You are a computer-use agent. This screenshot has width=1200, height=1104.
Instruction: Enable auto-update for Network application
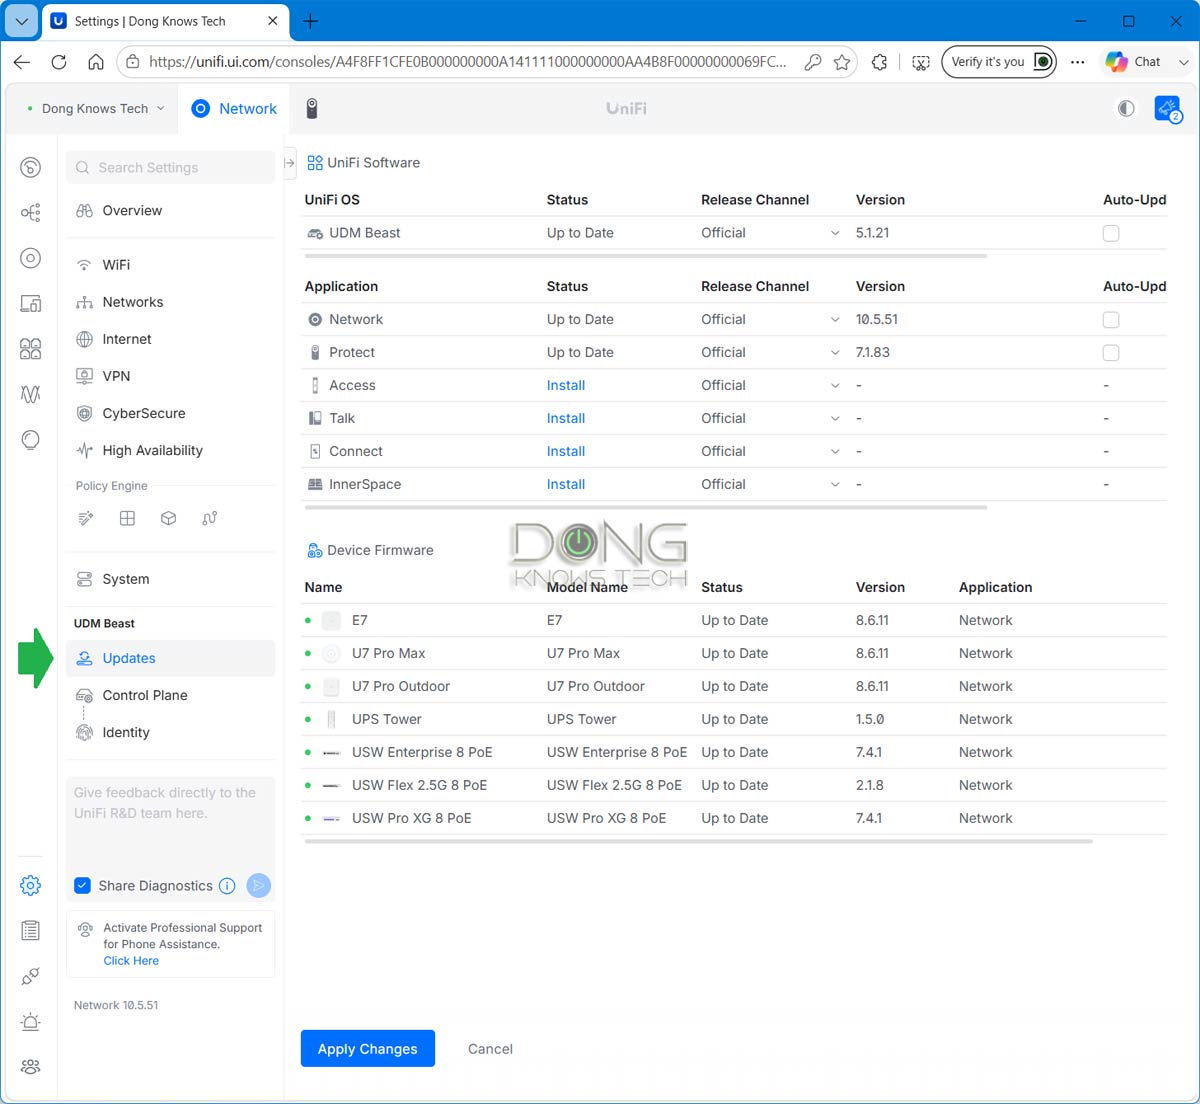[1111, 320]
